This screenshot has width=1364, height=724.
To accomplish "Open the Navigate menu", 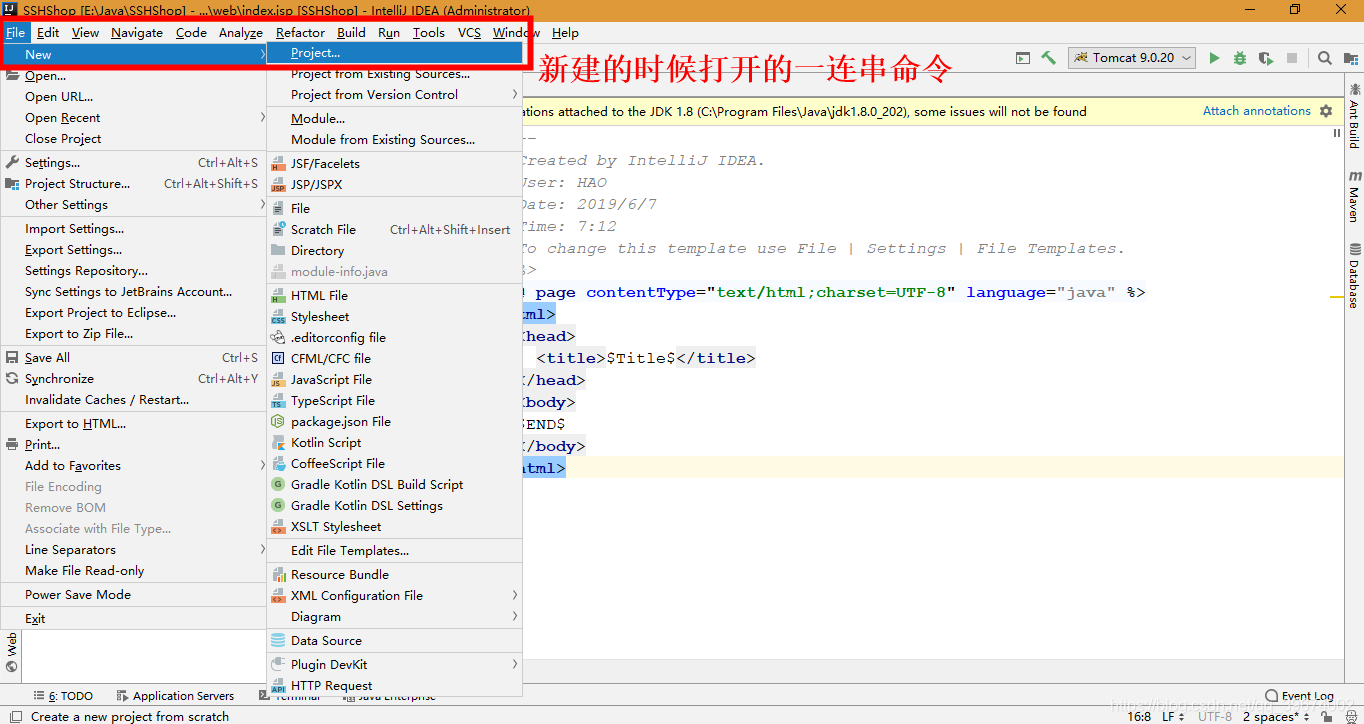I will point(137,32).
